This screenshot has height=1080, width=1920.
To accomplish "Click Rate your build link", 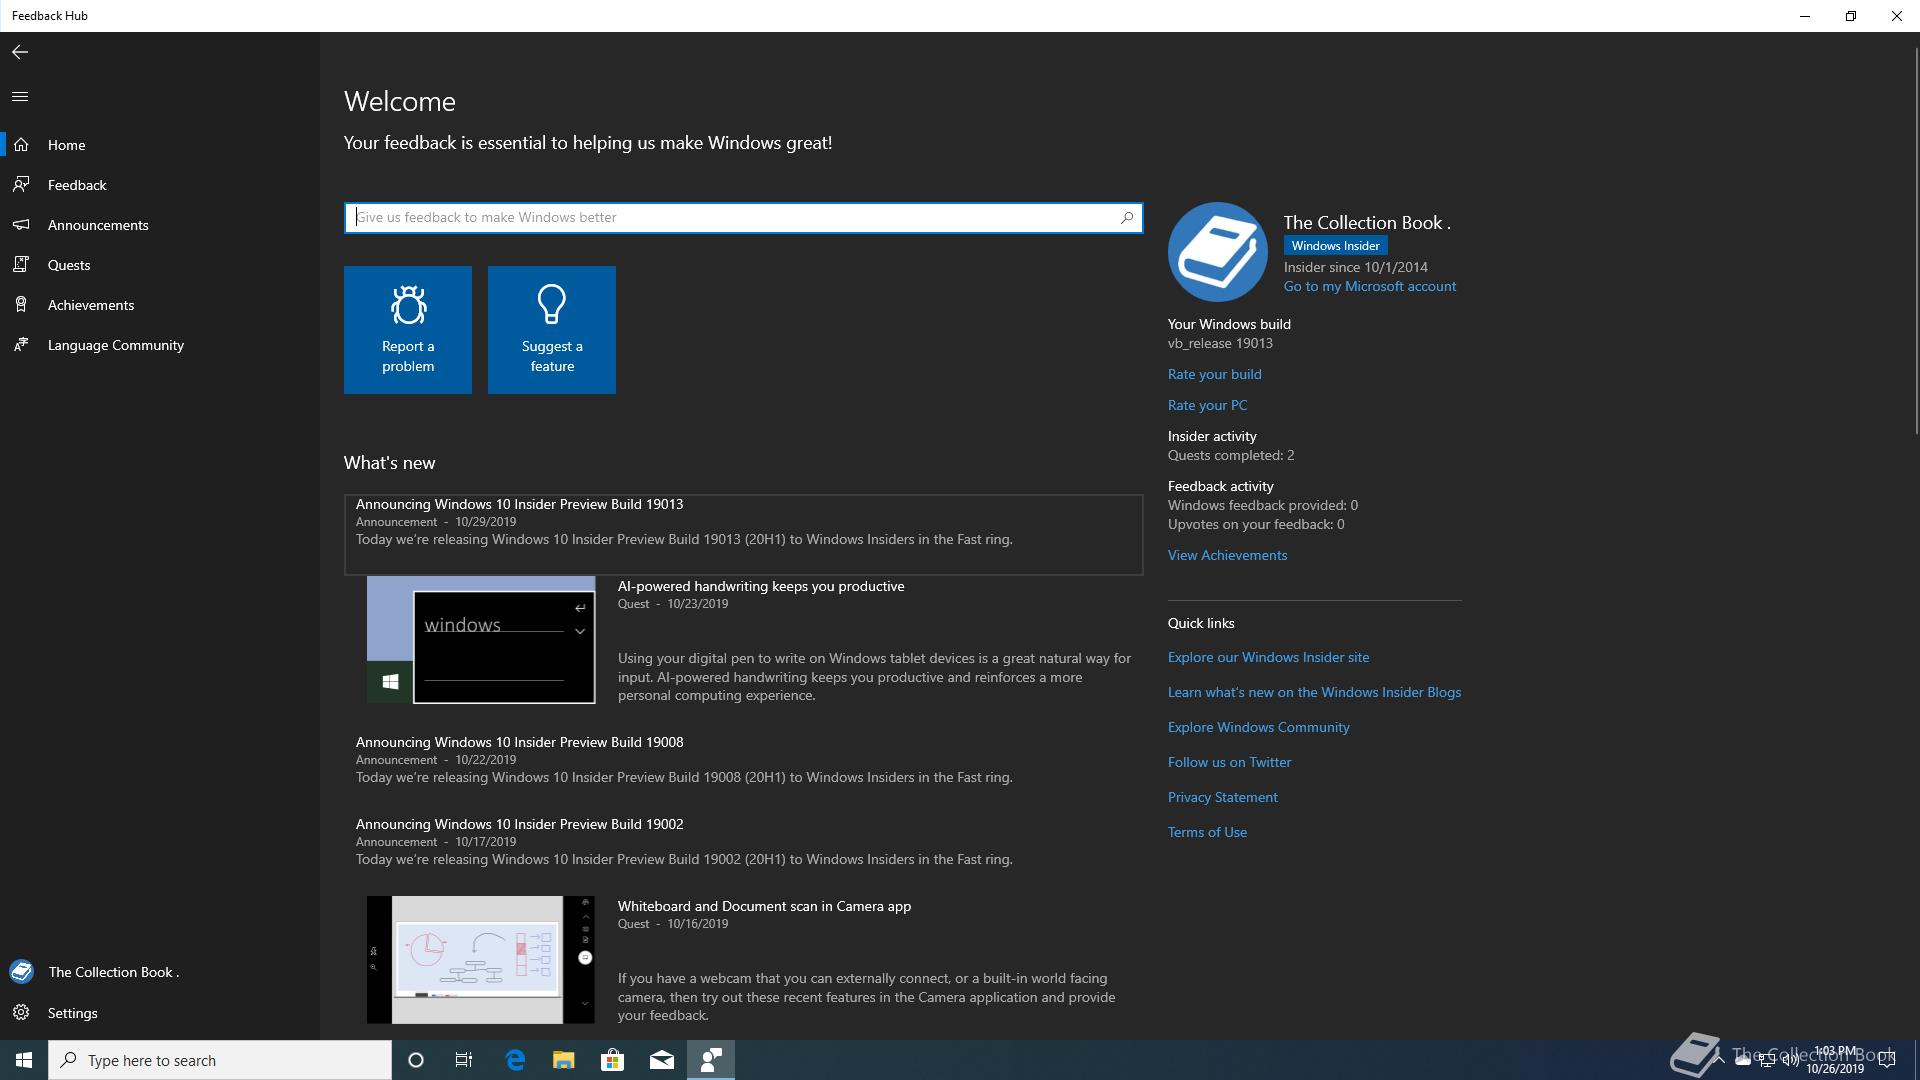I will [x=1214, y=374].
